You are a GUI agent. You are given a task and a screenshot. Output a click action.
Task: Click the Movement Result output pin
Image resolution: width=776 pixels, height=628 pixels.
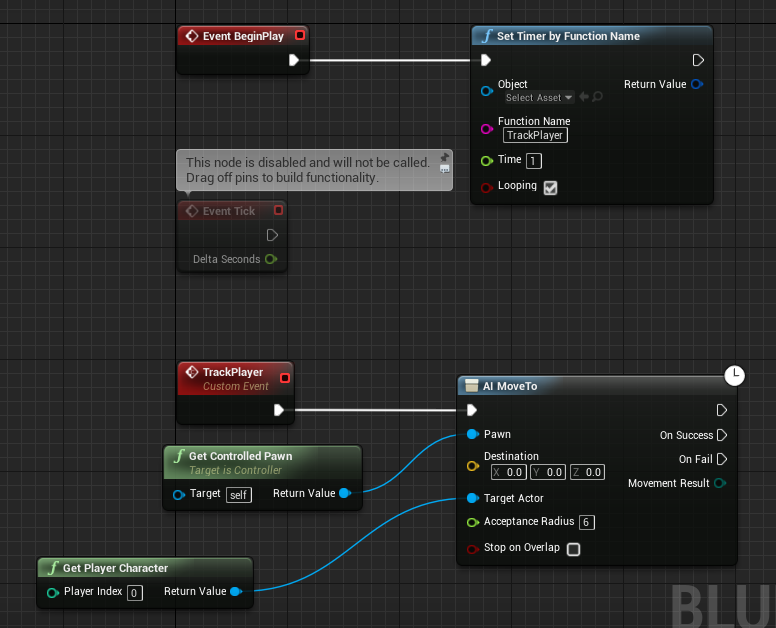point(720,483)
